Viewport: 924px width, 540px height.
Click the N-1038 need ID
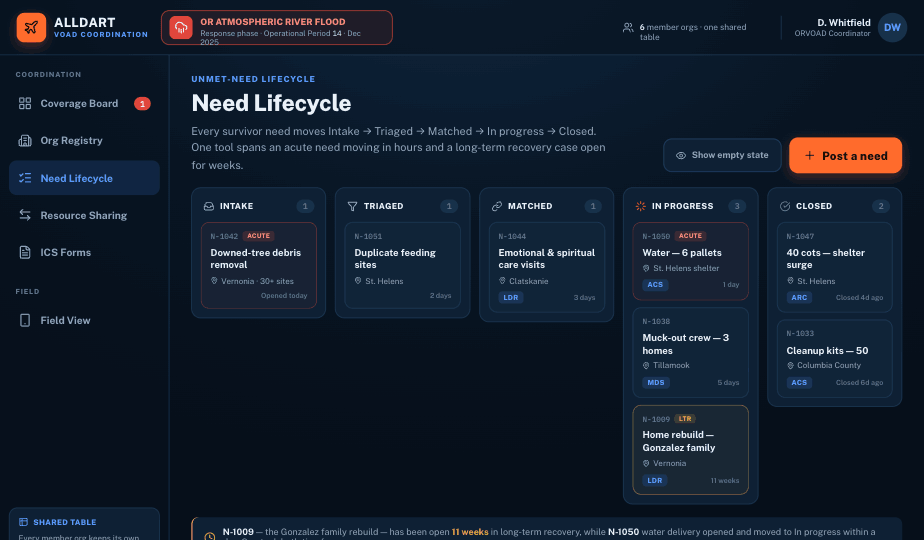pos(656,322)
